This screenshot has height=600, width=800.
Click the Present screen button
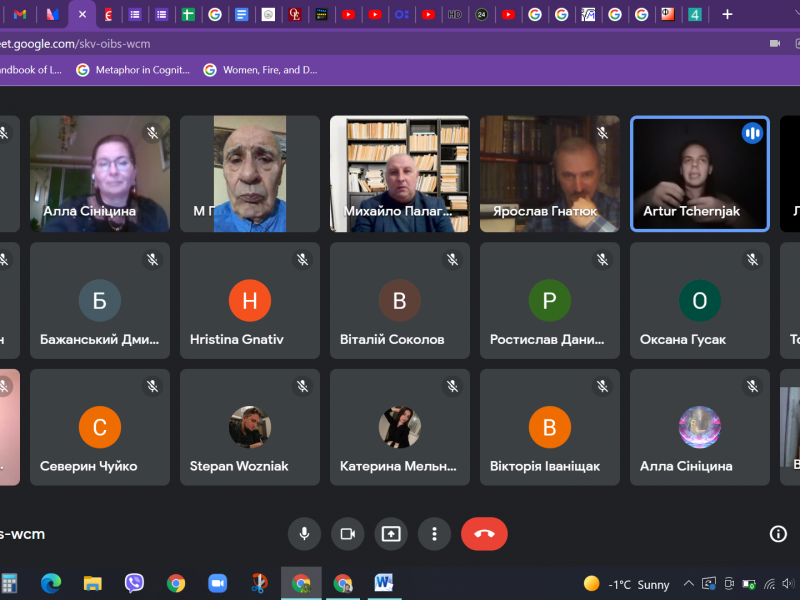[391, 534]
